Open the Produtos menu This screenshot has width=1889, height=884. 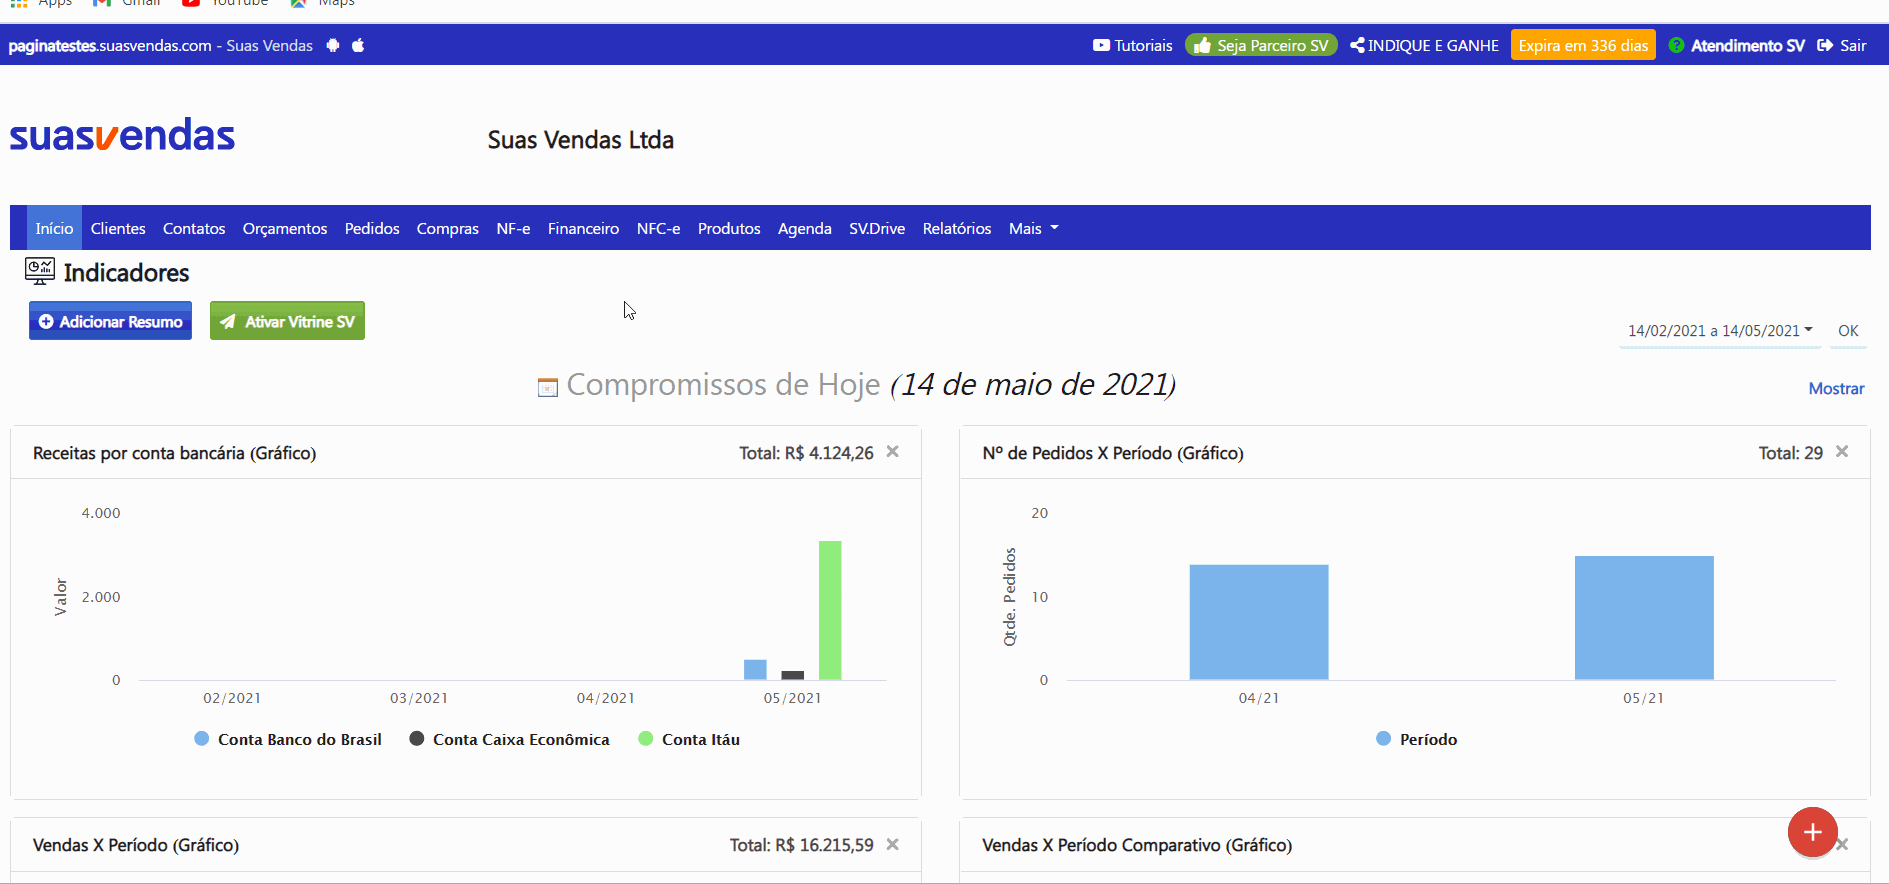(729, 228)
